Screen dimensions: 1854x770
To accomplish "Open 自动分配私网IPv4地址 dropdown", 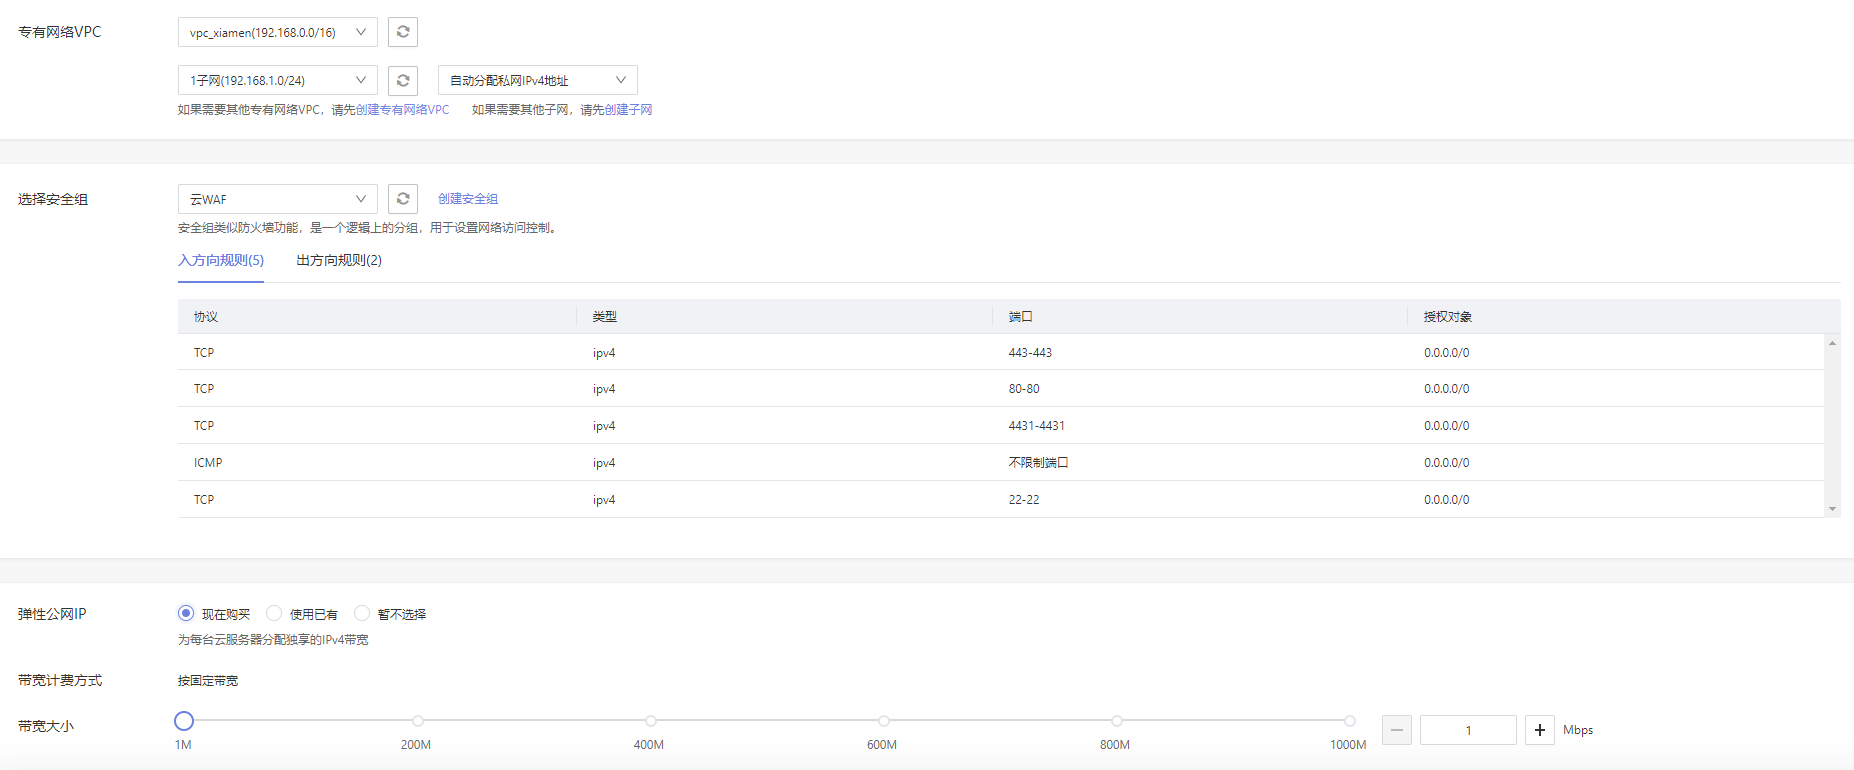I will click(x=537, y=80).
